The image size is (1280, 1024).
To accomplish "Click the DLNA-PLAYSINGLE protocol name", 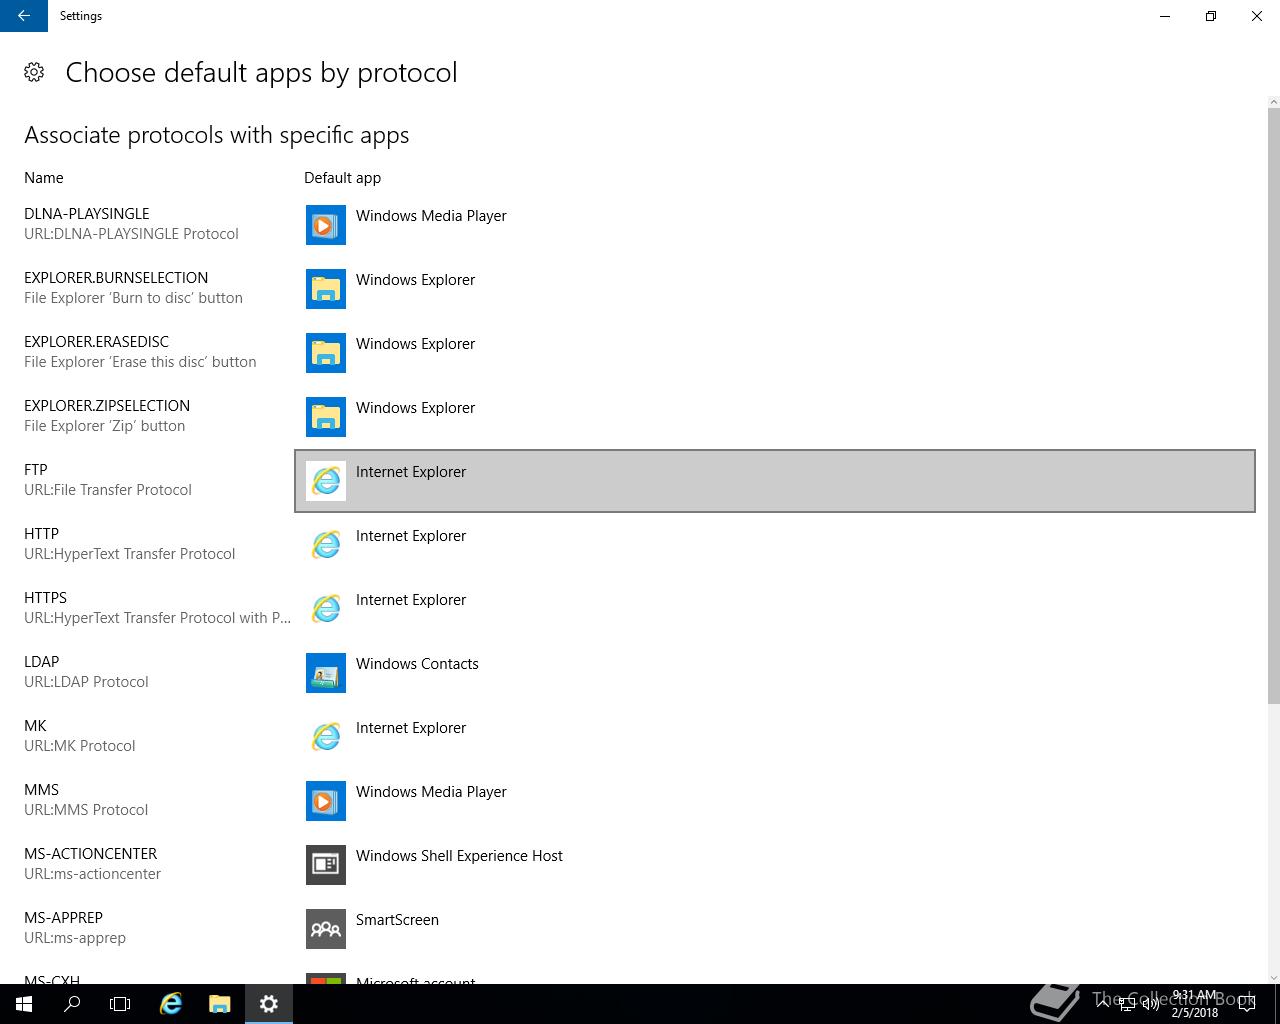I will pos(87,214).
